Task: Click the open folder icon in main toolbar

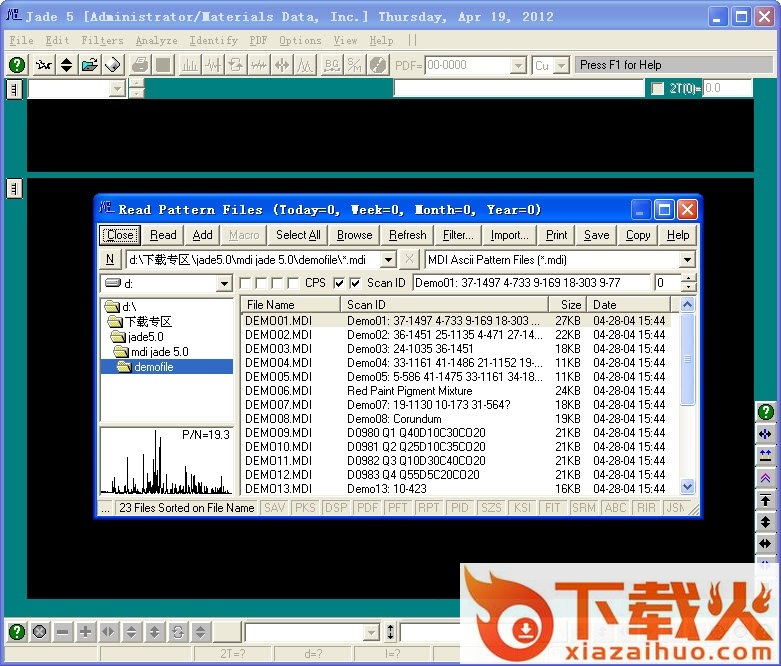Action: [x=90, y=65]
